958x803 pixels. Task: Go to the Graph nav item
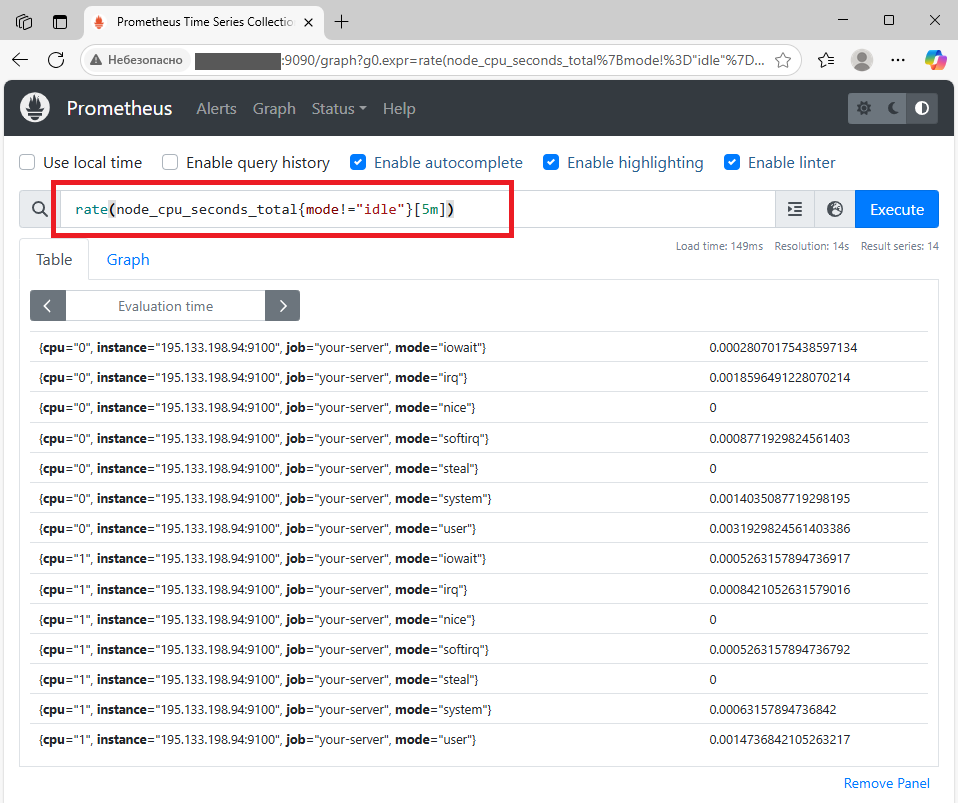click(x=274, y=109)
